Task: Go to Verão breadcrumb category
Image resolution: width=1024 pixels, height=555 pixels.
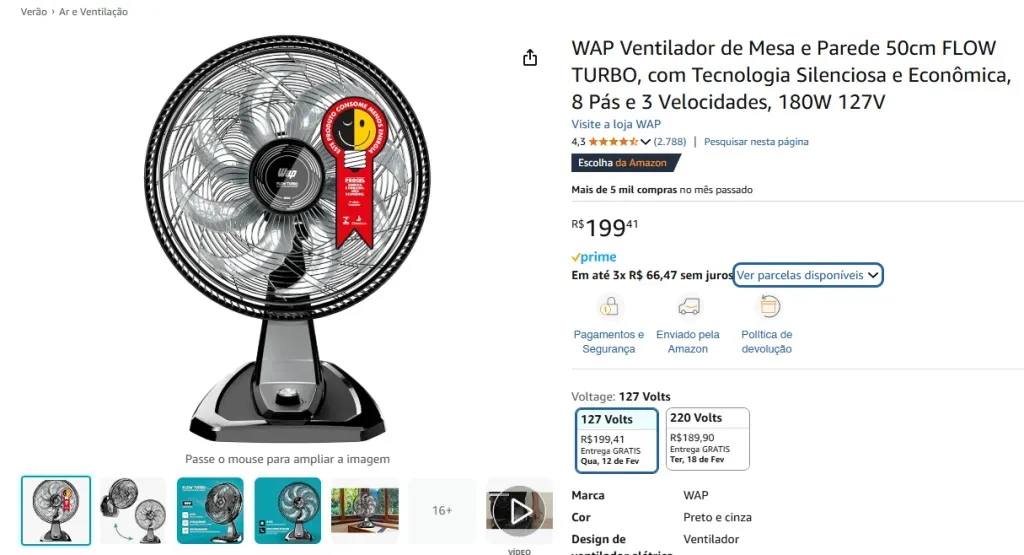Action: click(33, 12)
